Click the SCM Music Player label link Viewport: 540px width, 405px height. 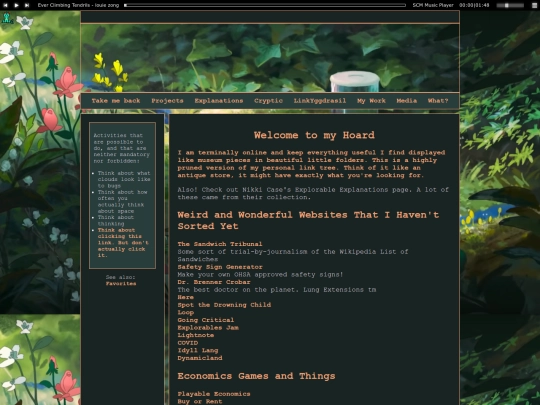pyautogui.click(x=433, y=5)
